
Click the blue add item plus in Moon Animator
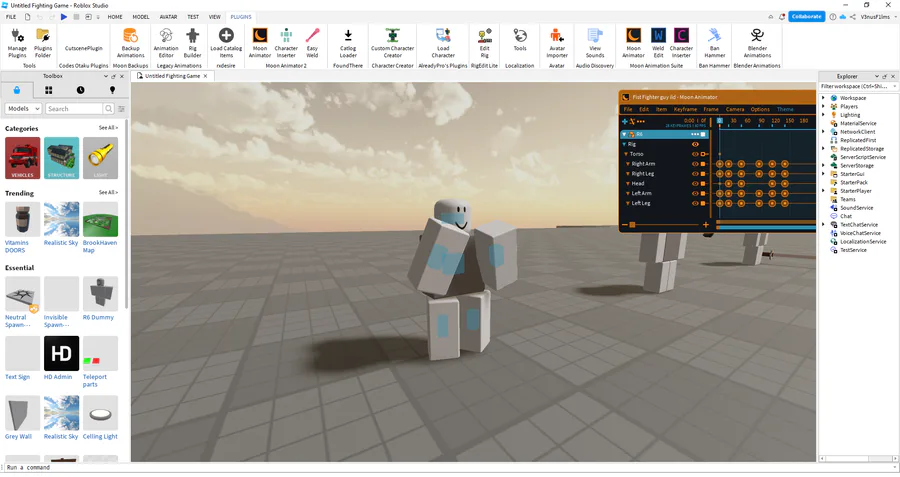click(624, 121)
